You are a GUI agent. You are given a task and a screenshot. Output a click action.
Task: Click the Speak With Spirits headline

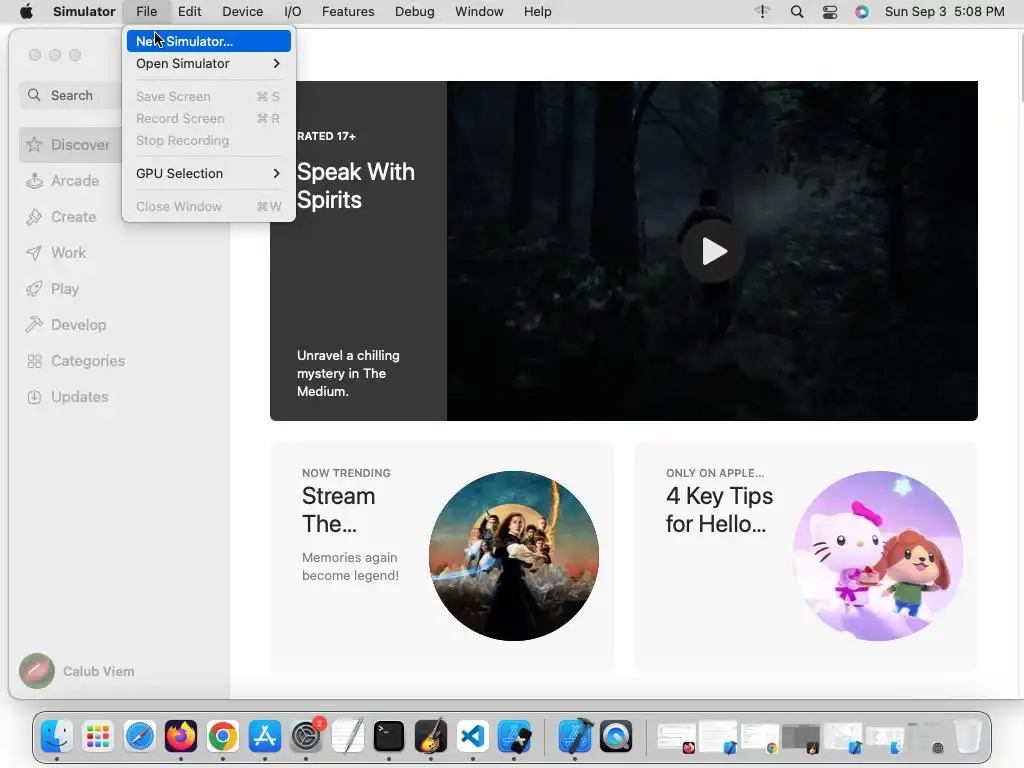[x=355, y=185]
